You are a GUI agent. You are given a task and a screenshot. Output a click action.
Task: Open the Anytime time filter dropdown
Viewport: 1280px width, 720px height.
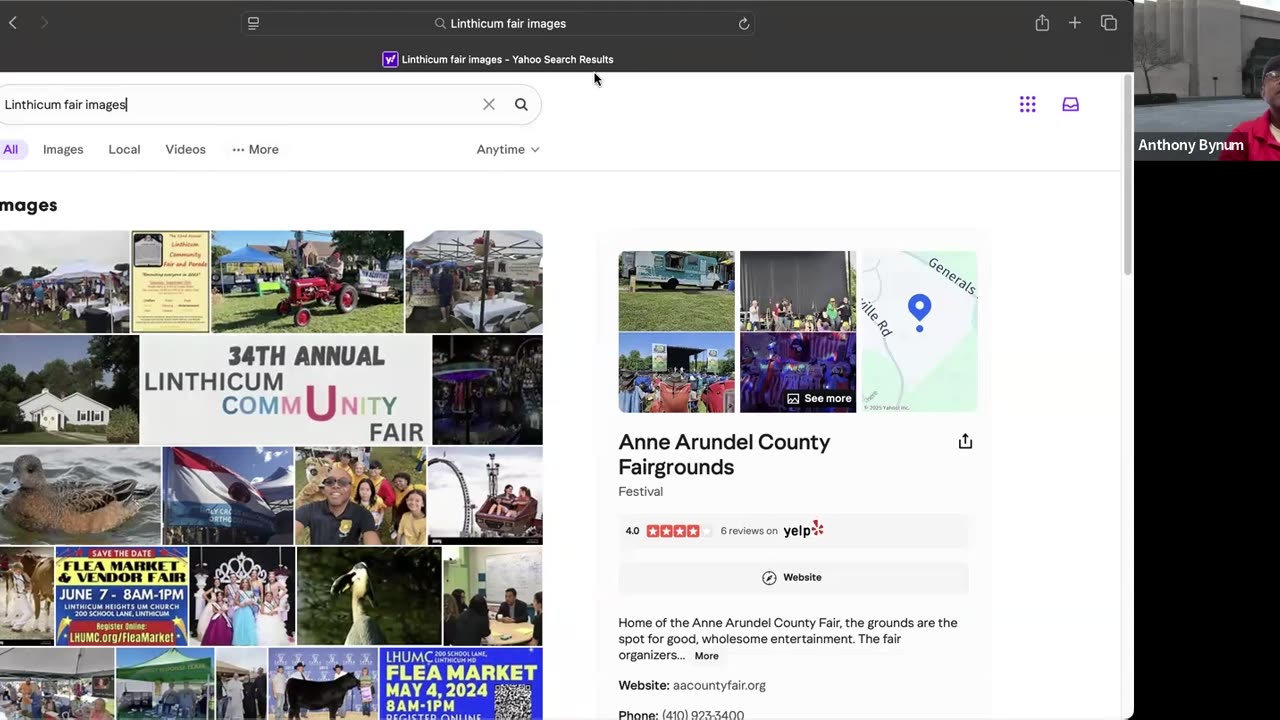[508, 149]
